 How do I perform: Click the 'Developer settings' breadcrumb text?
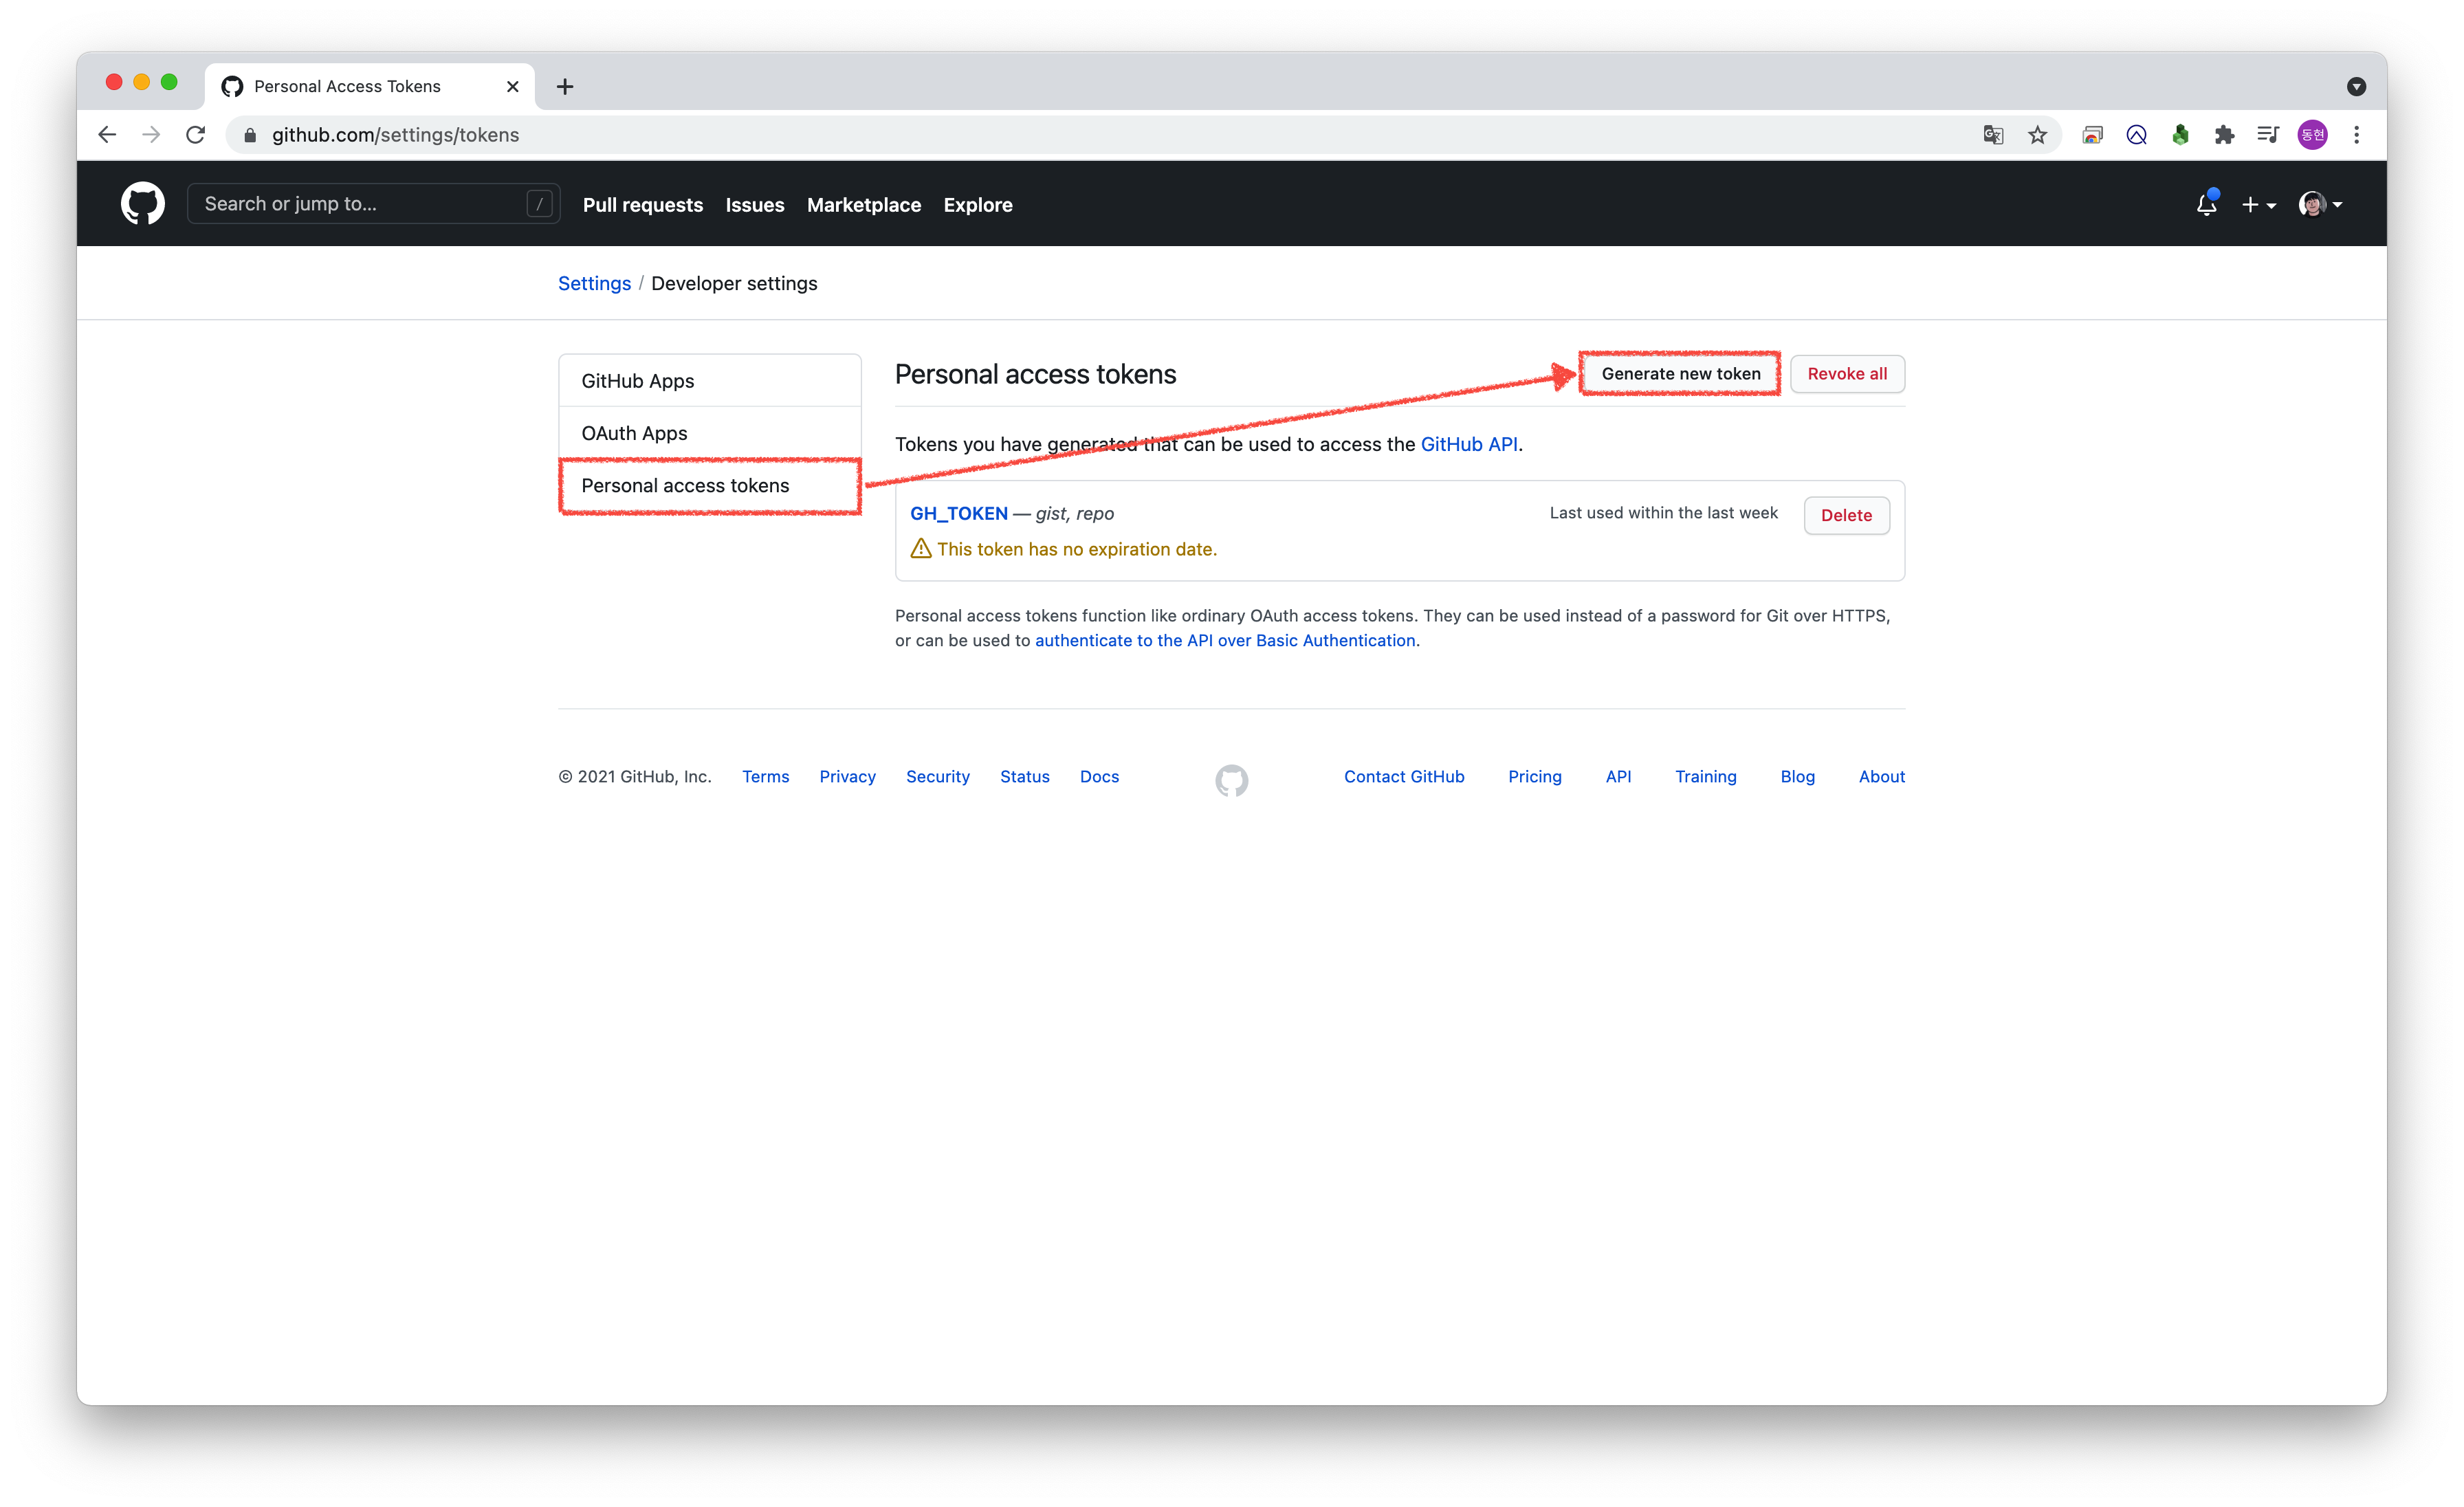coord(734,283)
